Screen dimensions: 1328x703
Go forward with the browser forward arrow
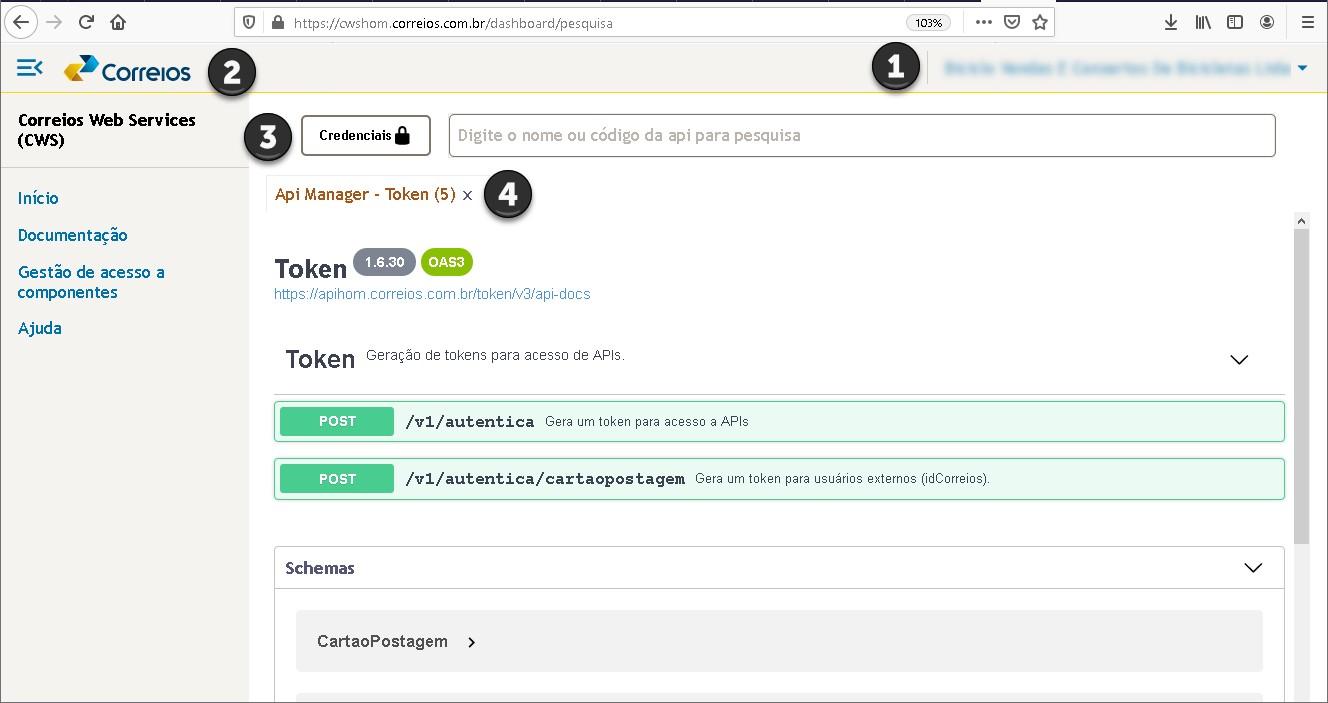54,22
